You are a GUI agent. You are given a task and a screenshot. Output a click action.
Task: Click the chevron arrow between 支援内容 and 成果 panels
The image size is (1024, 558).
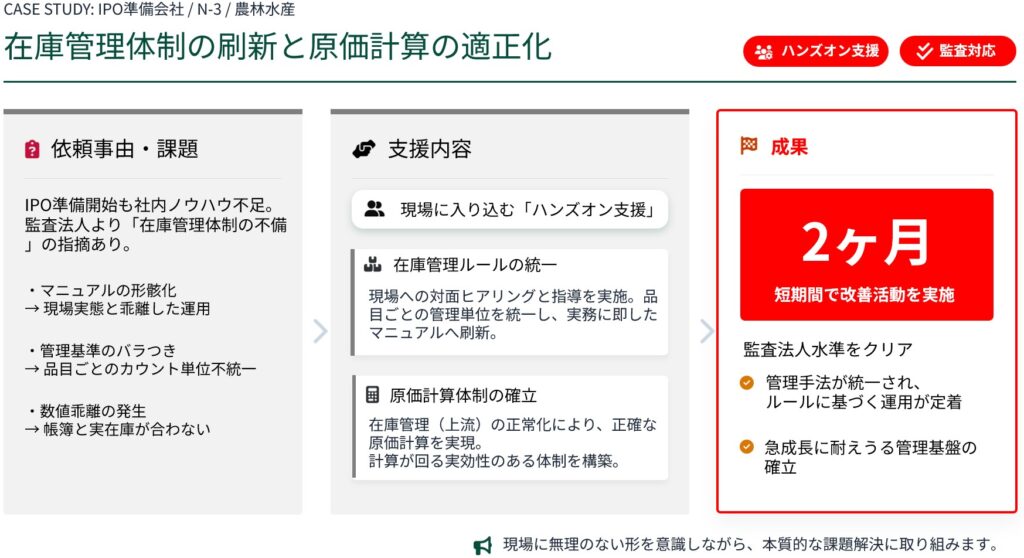pos(706,331)
